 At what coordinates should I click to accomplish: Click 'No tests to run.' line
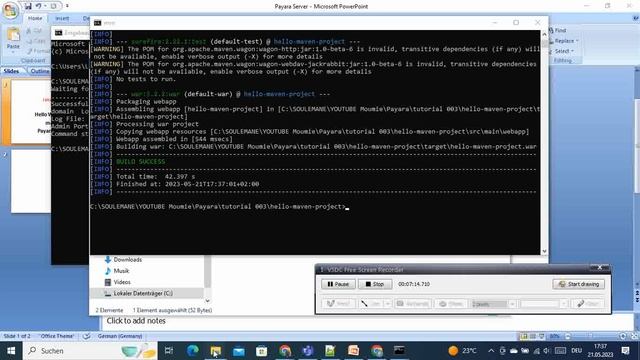(146, 79)
